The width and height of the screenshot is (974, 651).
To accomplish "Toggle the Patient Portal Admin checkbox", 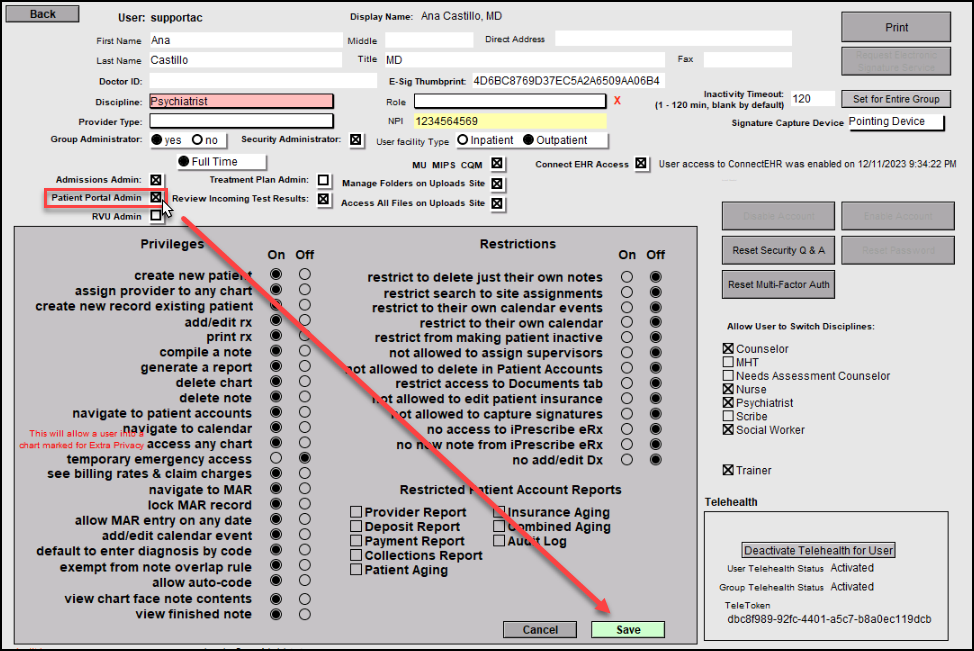I will point(156,197).
